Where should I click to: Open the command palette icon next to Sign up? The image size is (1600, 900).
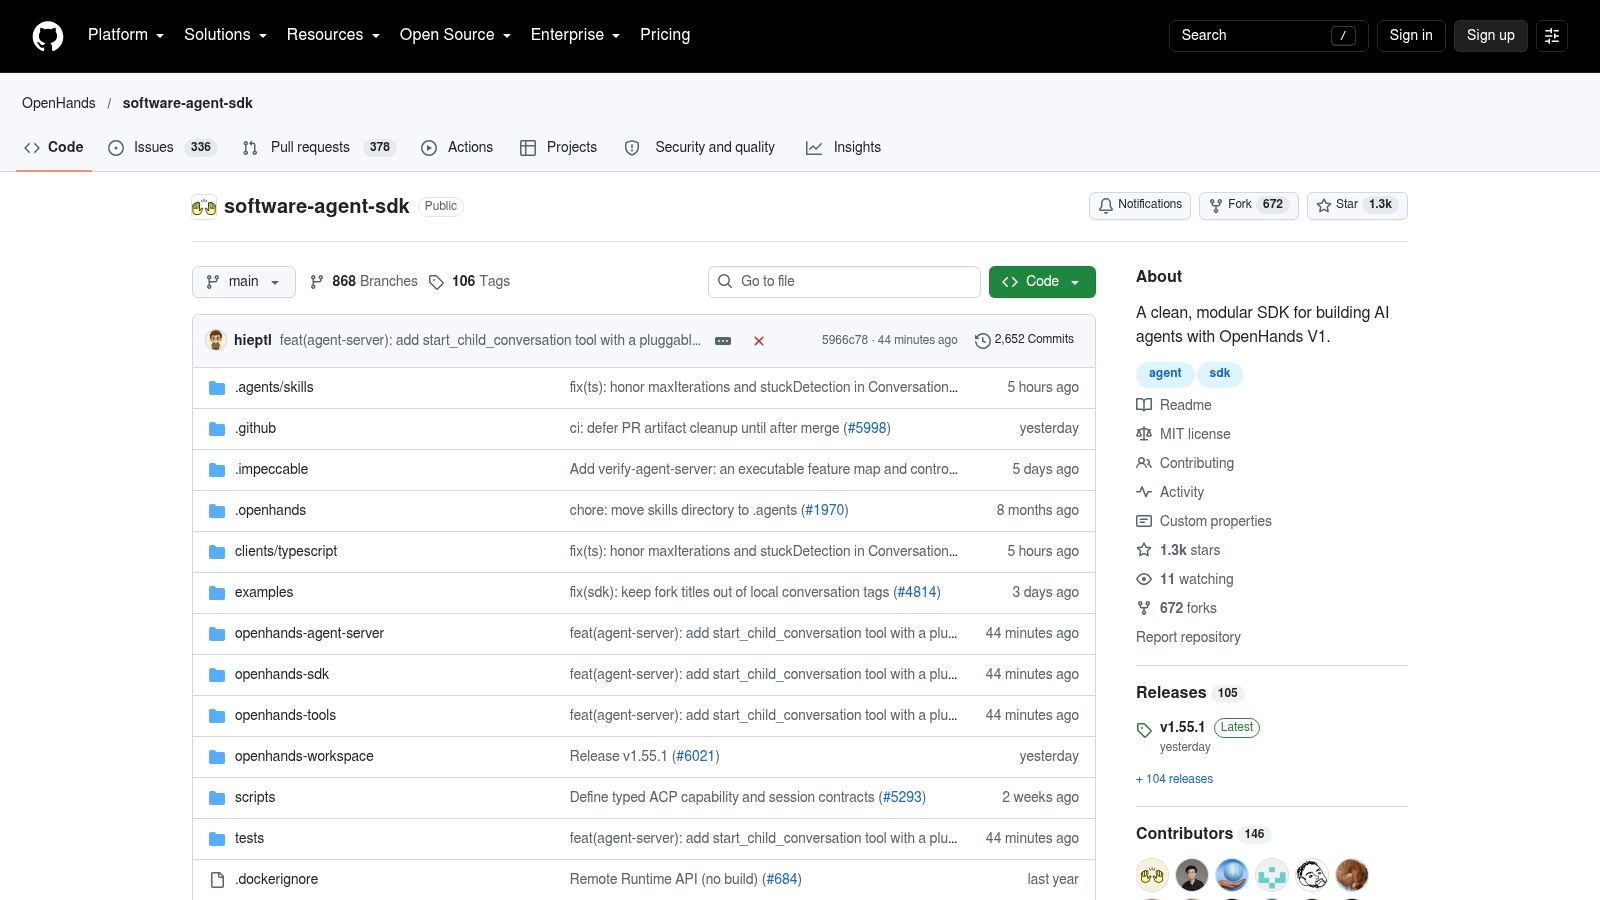click(x=1552, y=36)
